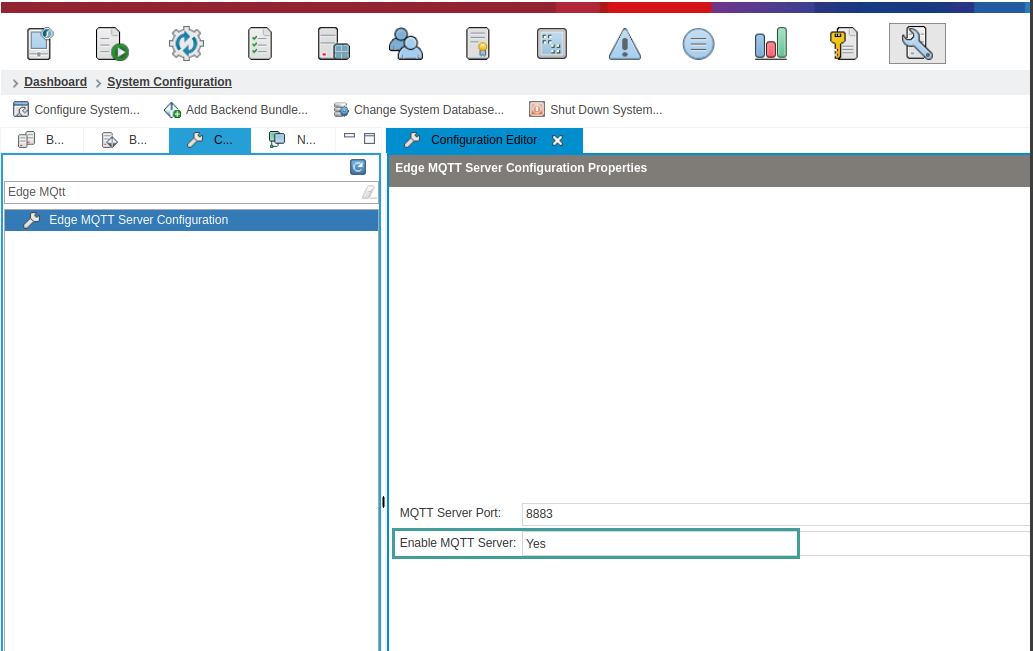The width and height of the screenshot is (1033, 651).
Task: Go to Dashboard breadcrumb link
Action: tap(55, 82)
